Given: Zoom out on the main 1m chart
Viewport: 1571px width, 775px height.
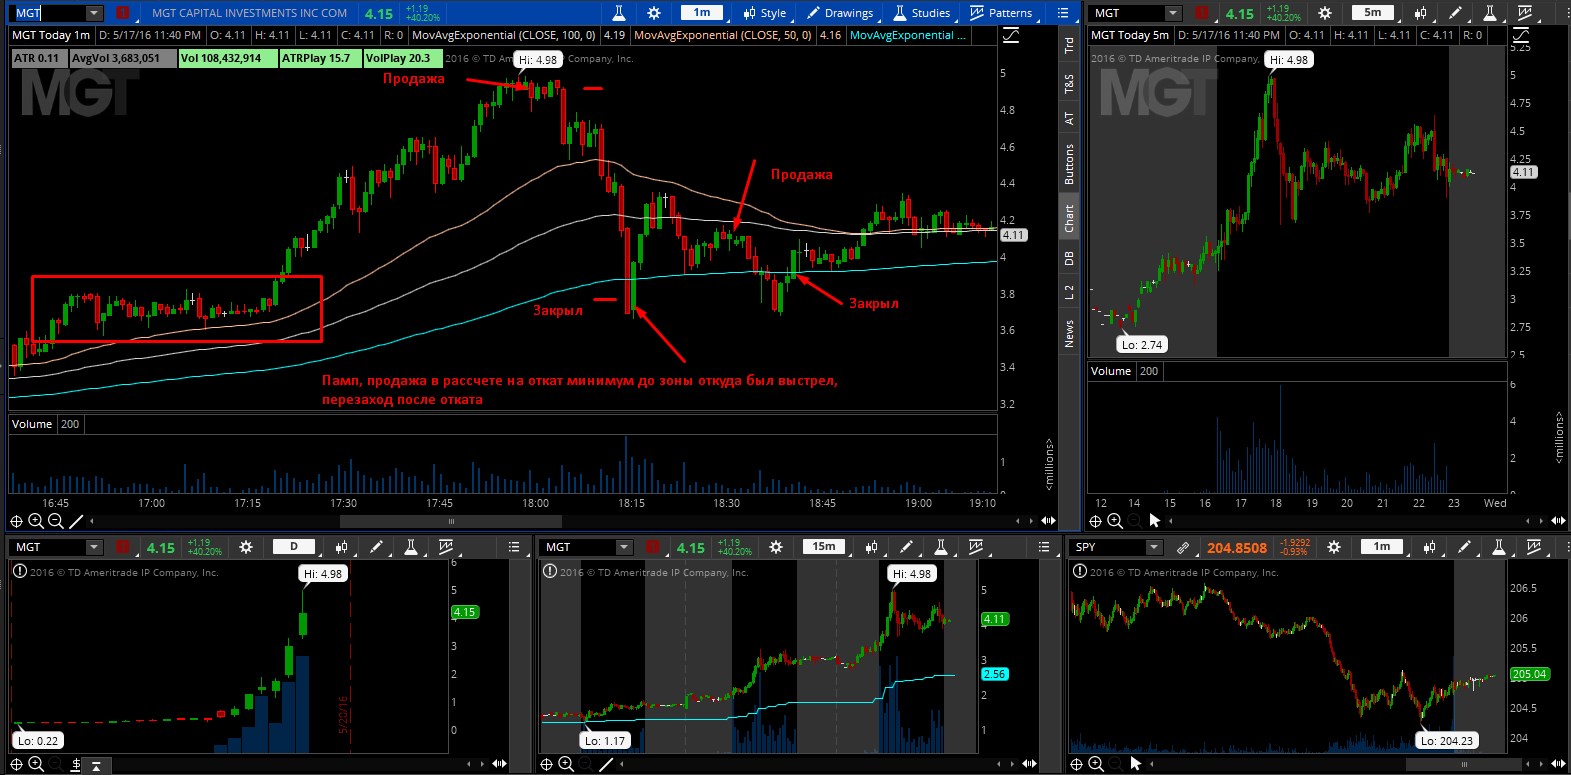Looking at the screenshot, I should 56,521.
